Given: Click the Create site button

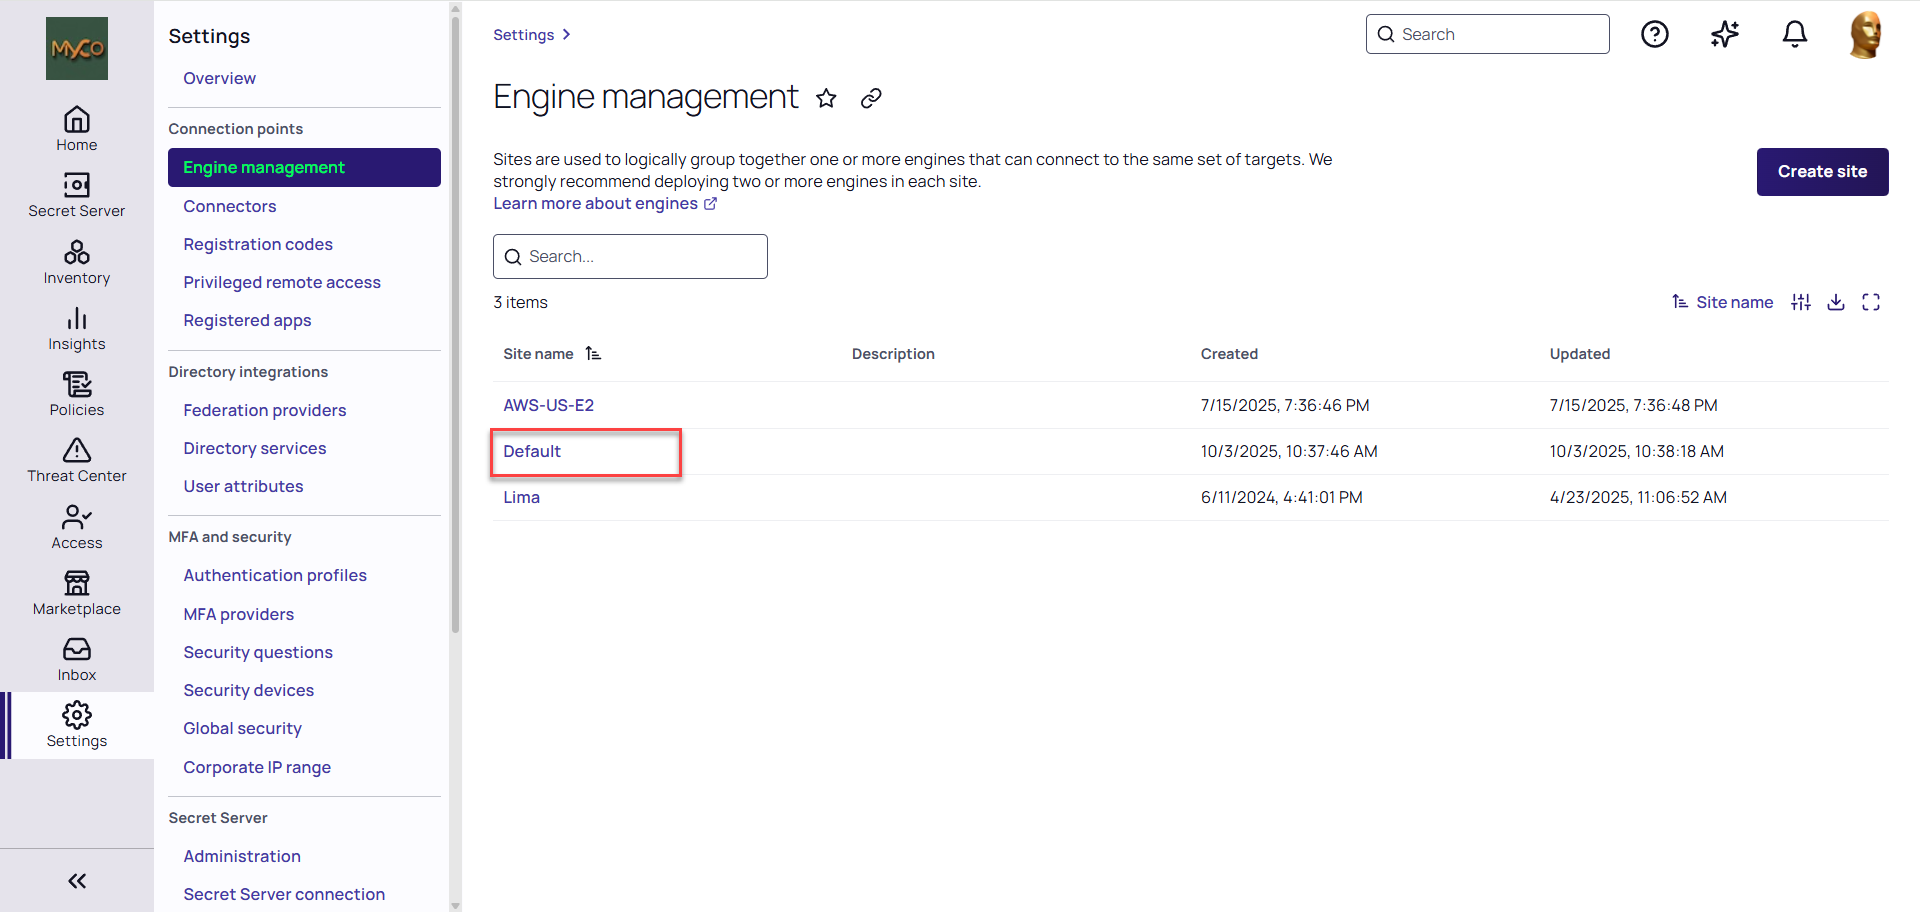Looking at the screenshot, I should (1822, 172).
